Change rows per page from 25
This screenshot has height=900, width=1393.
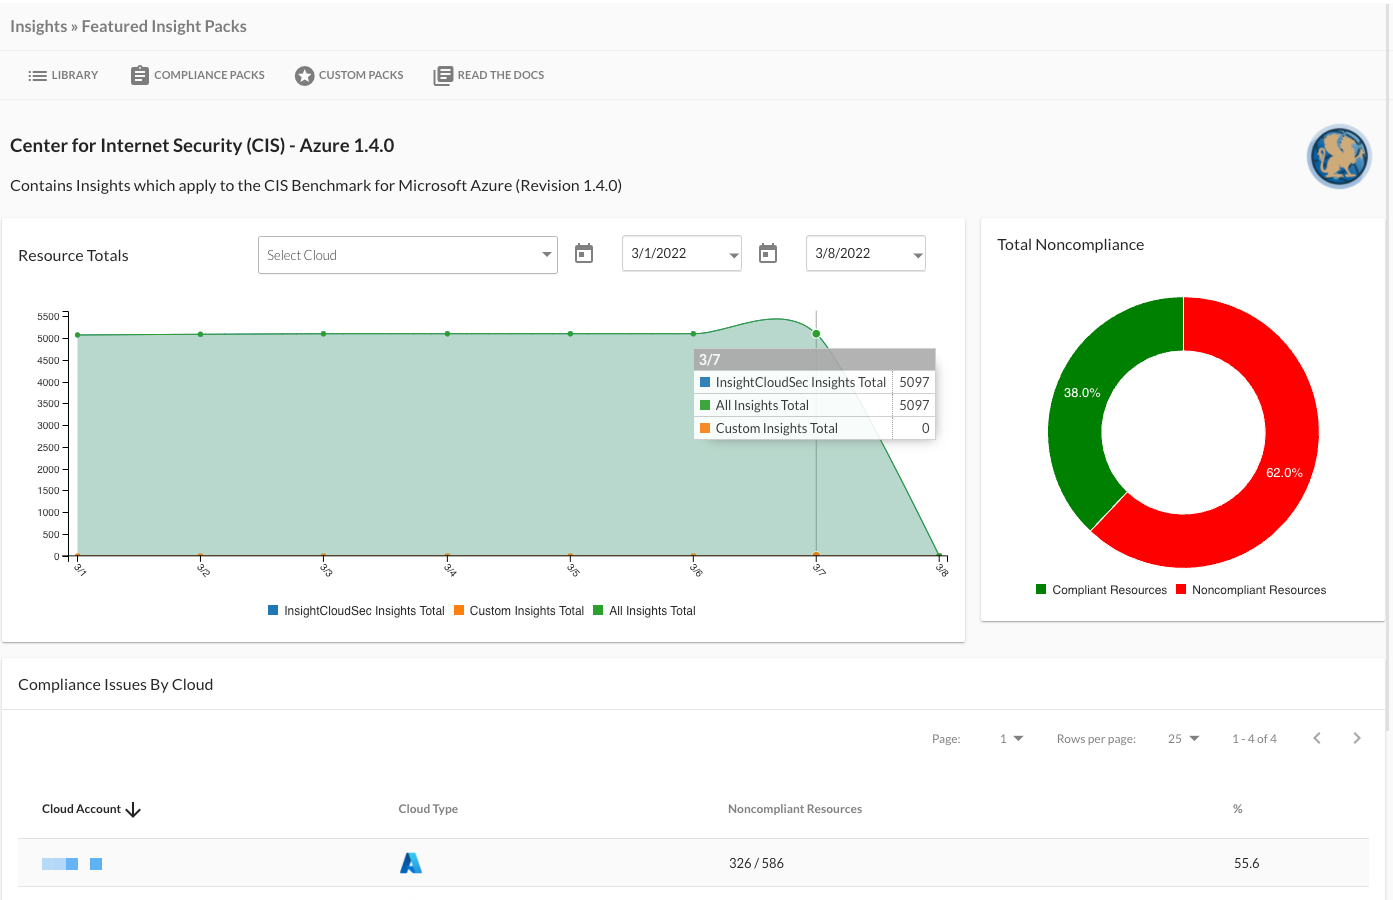(1183, 739)
